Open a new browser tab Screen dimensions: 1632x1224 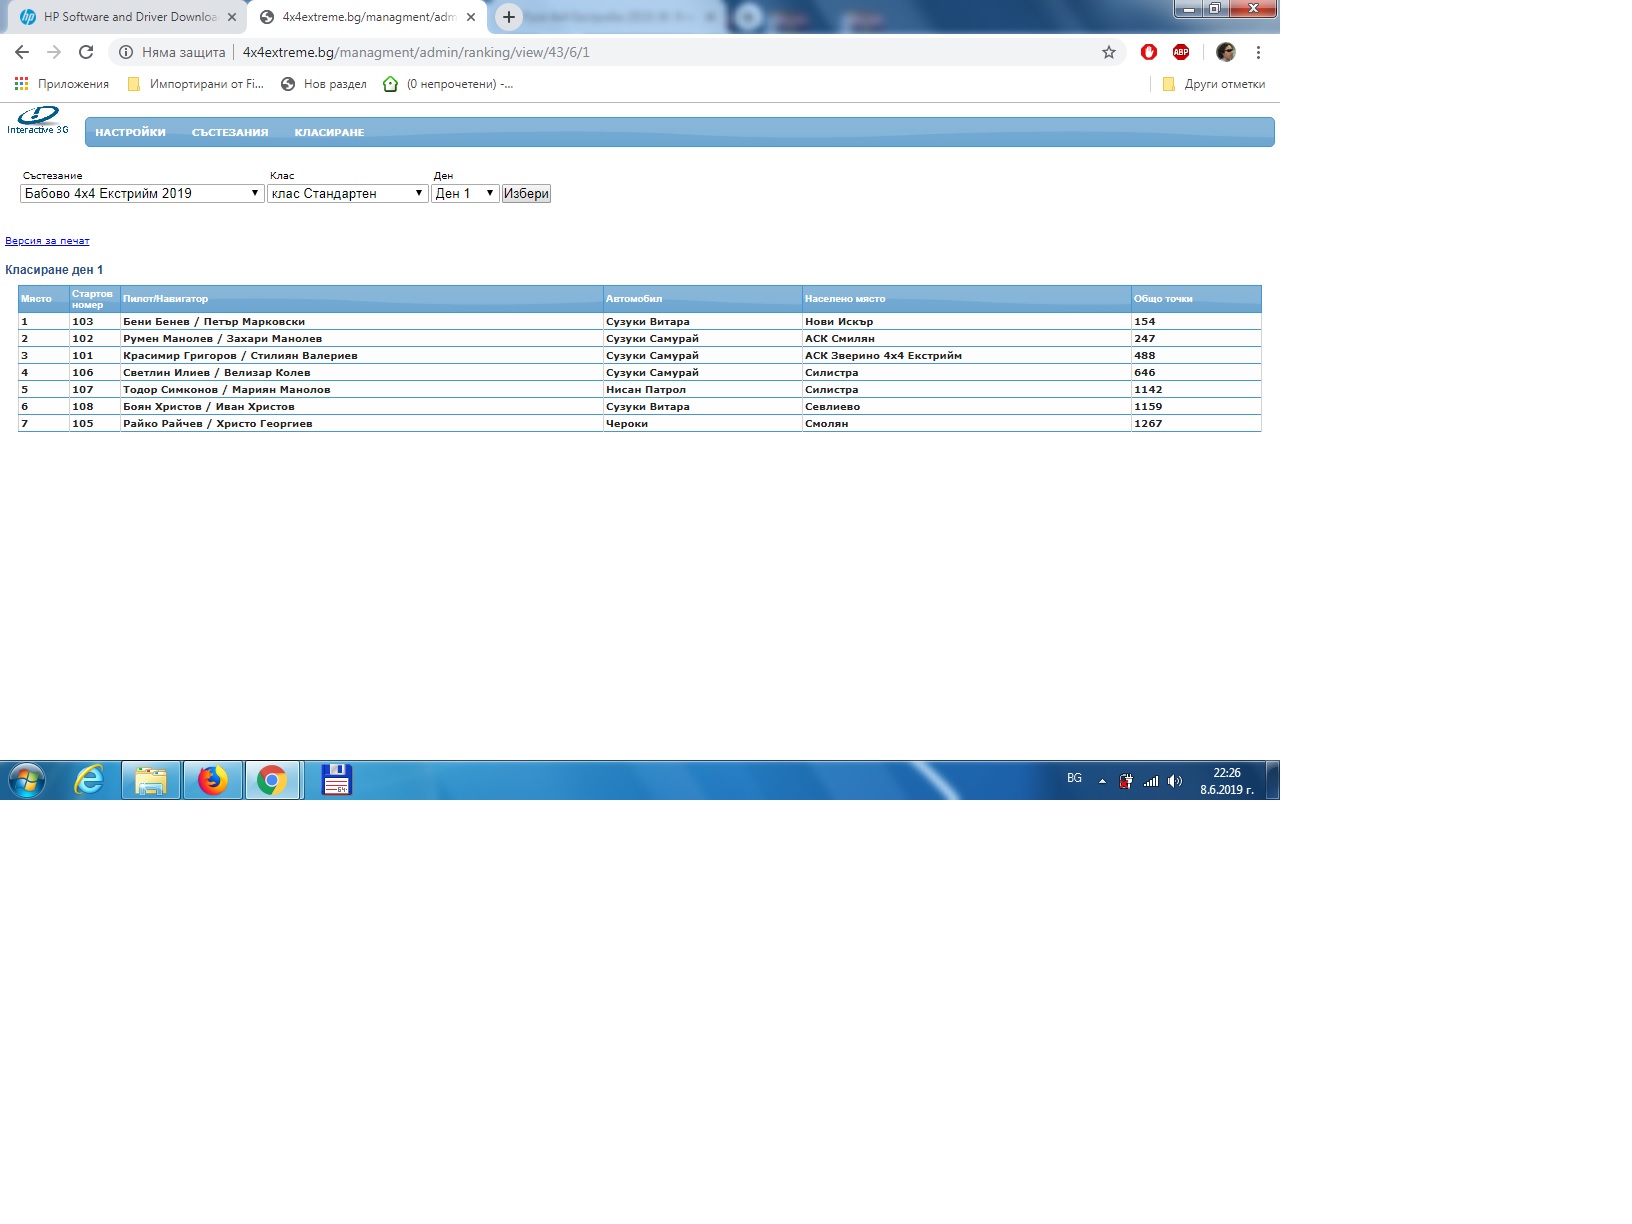click(509, 17)
